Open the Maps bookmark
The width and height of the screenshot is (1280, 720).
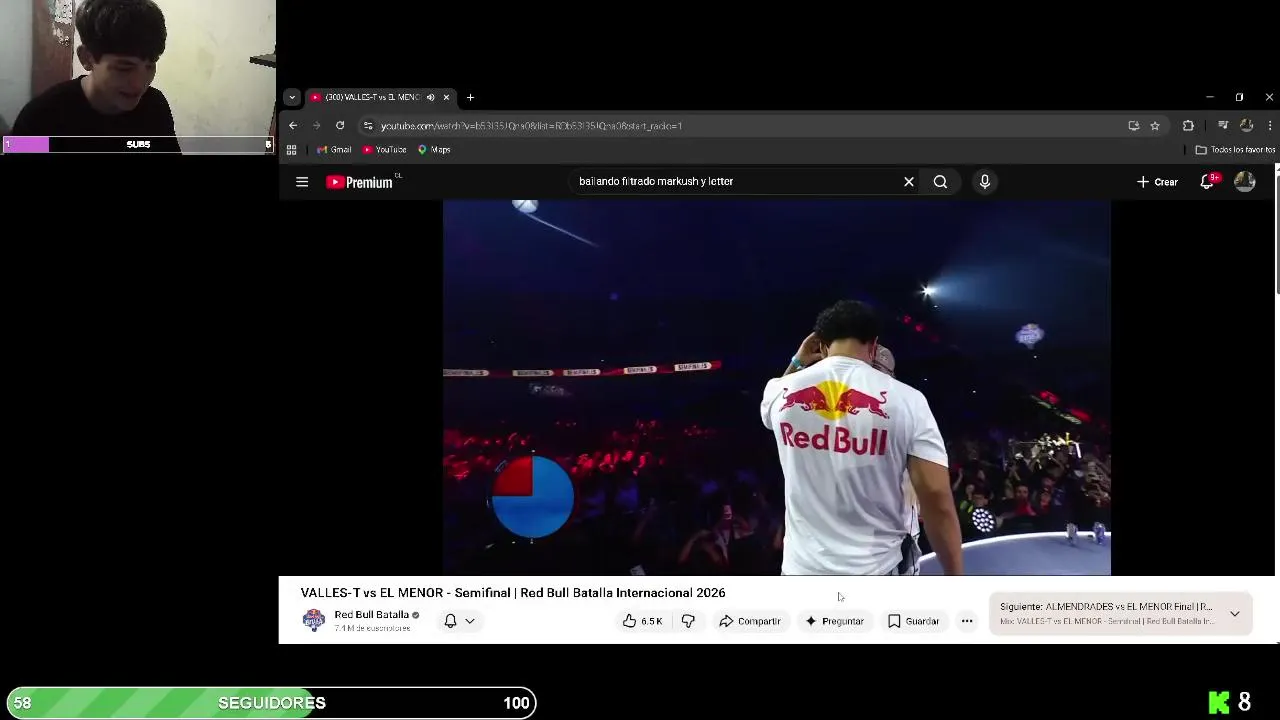pyautogui.click(x=434, y=150)
